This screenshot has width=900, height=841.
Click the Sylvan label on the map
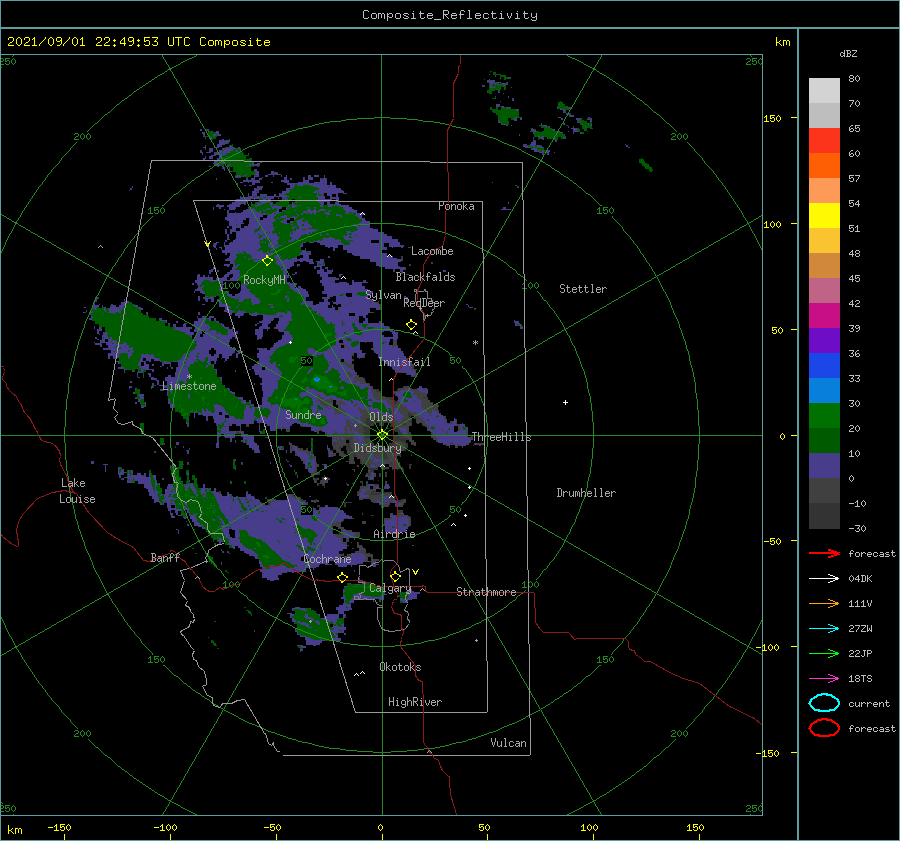383,295
